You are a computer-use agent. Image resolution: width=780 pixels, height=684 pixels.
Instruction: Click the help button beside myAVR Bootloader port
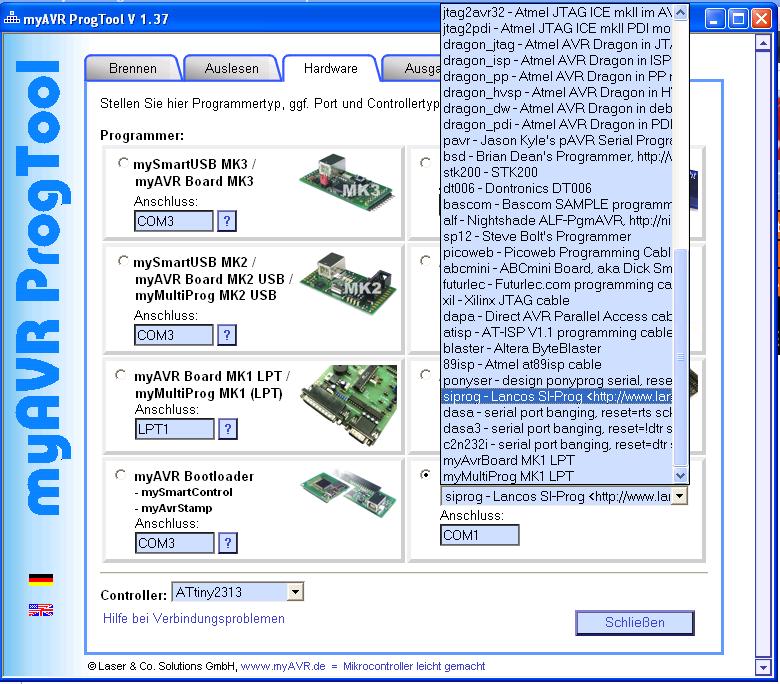click(x=228, y=543)
